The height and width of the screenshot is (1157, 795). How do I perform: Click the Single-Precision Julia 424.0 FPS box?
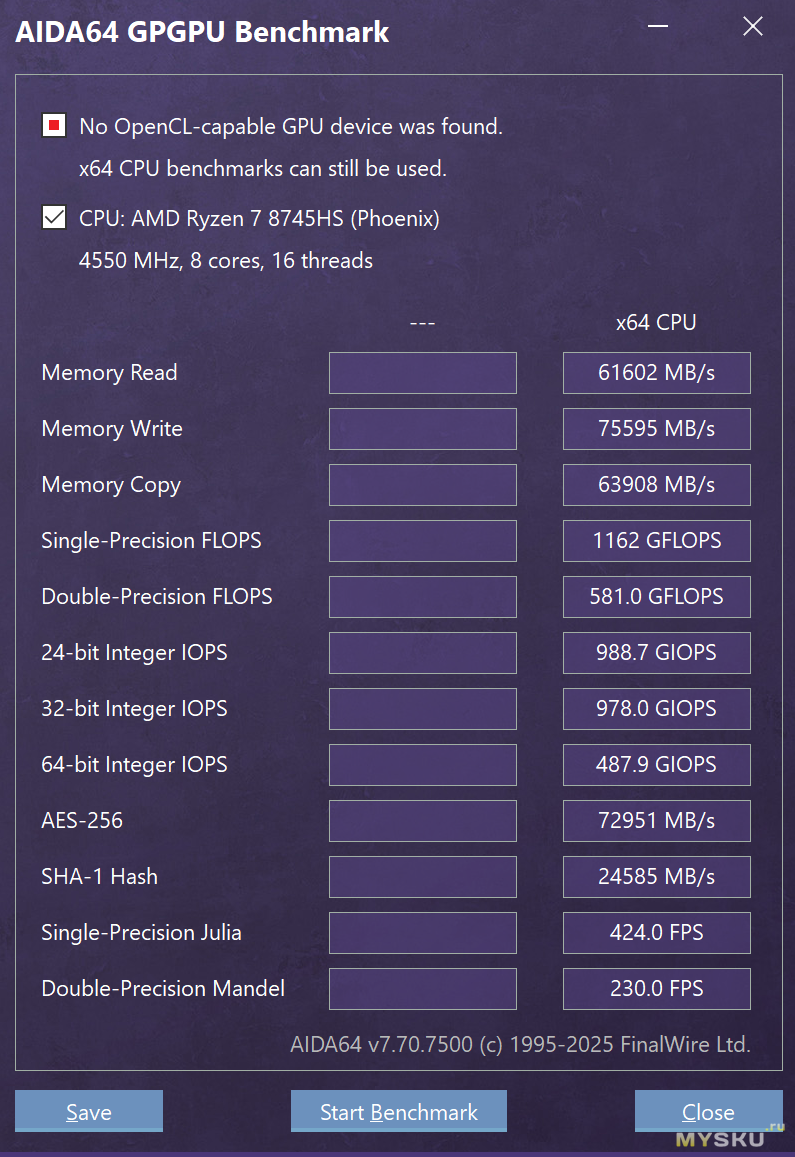coord(657,933)
